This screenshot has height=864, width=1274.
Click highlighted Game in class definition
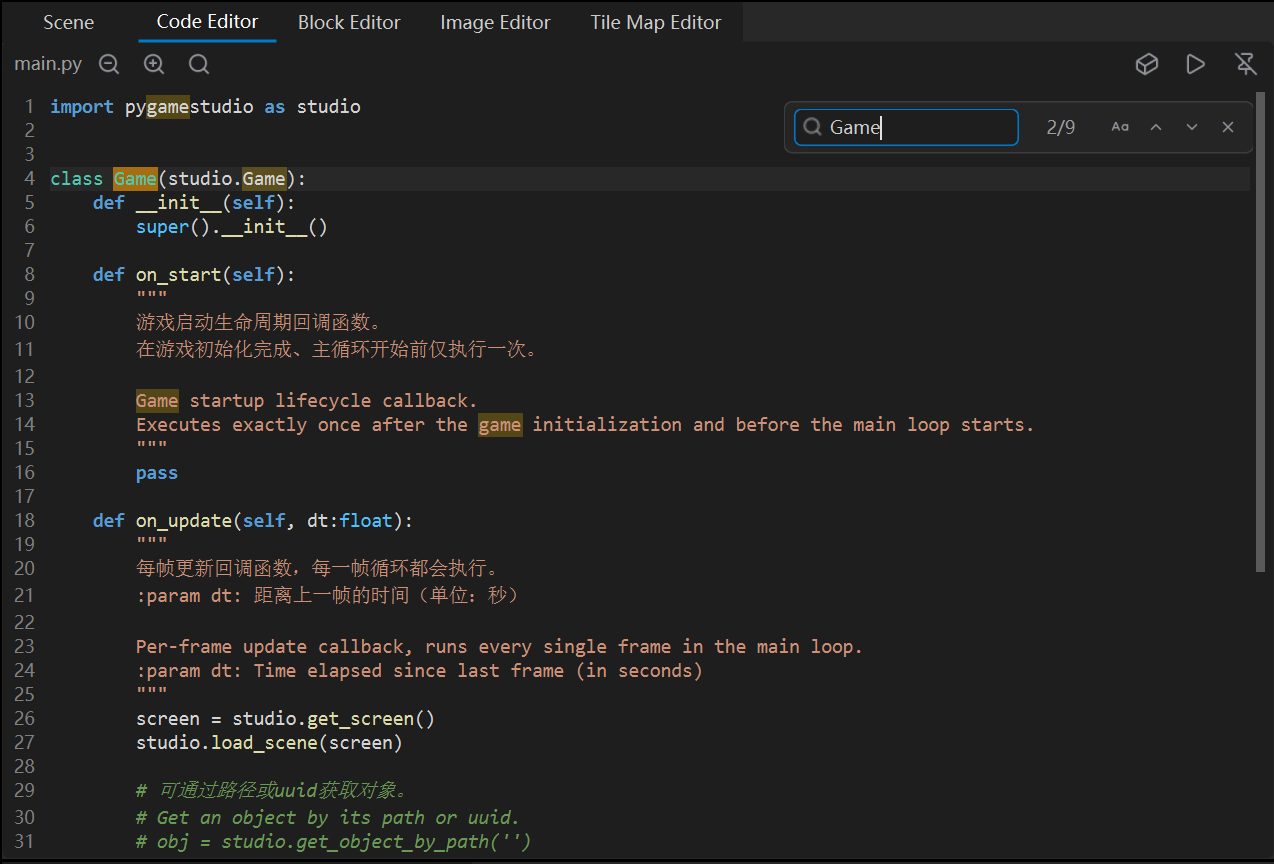point(135,179)
